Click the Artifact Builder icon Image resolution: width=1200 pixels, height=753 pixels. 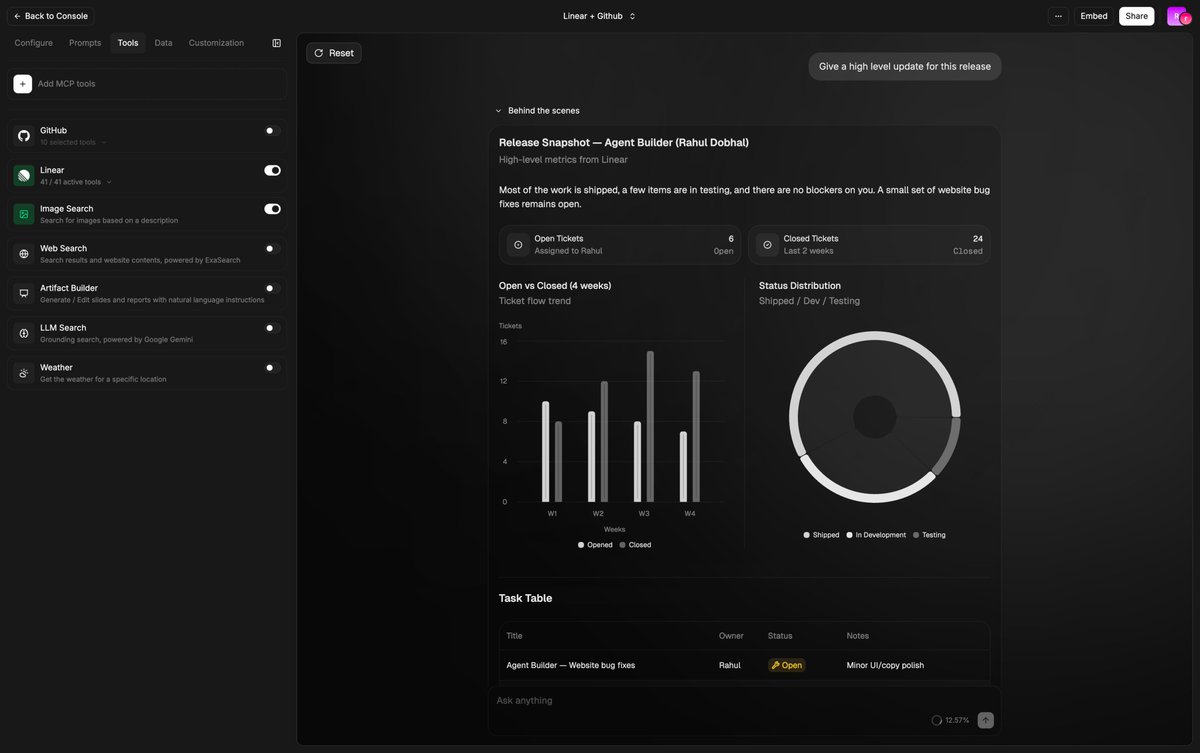tap(24, 293)
